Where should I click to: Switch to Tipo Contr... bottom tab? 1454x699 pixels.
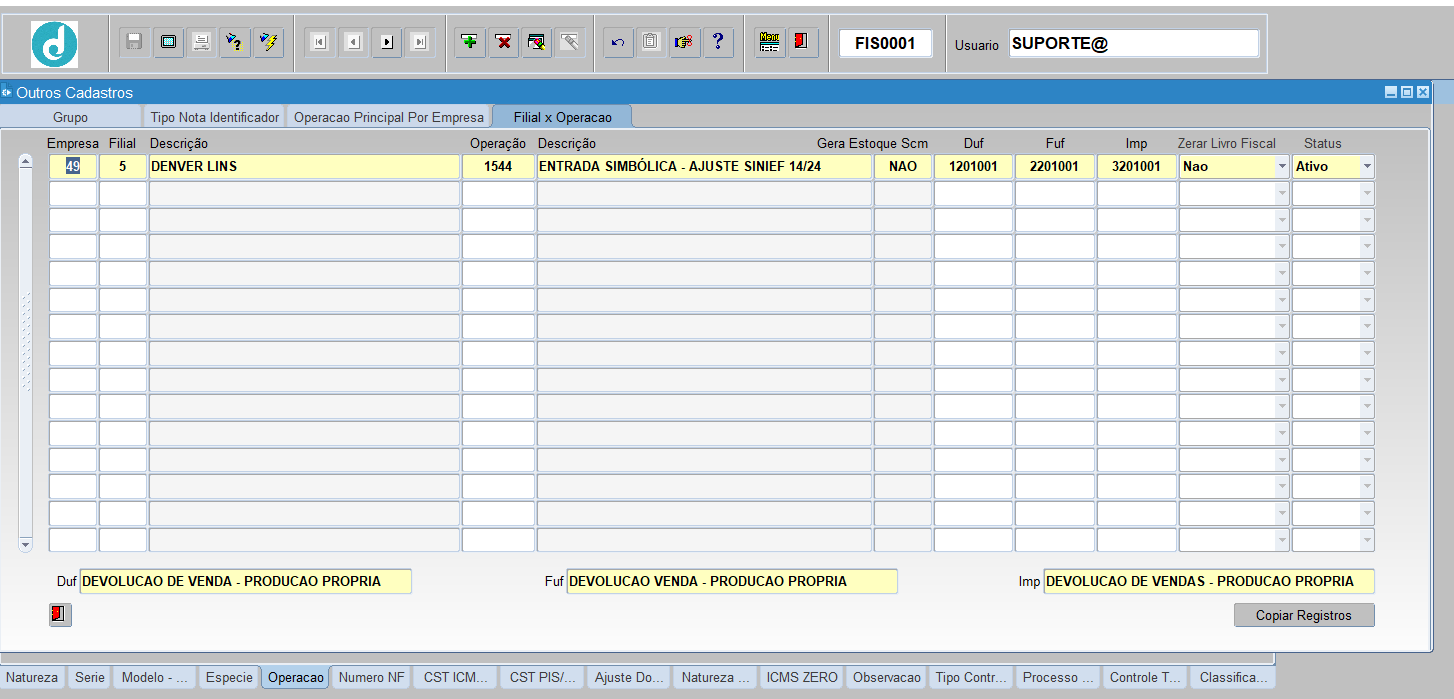[x=970, y=677]
